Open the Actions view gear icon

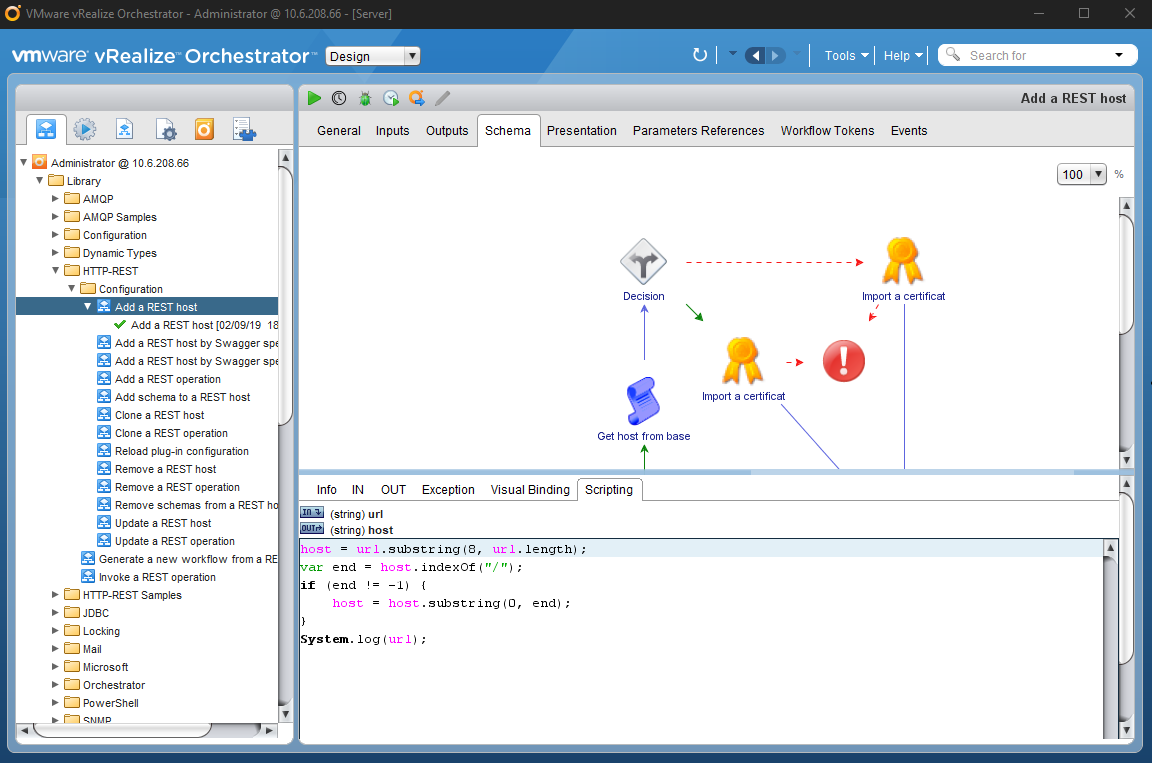84,130
